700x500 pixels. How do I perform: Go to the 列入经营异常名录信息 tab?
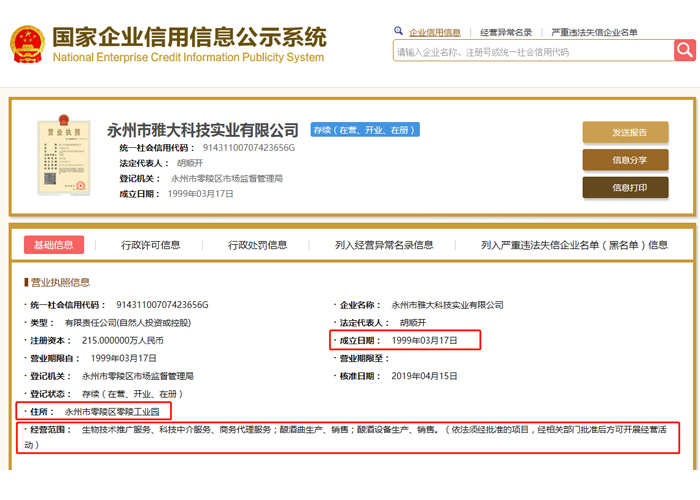pos(384,245)
